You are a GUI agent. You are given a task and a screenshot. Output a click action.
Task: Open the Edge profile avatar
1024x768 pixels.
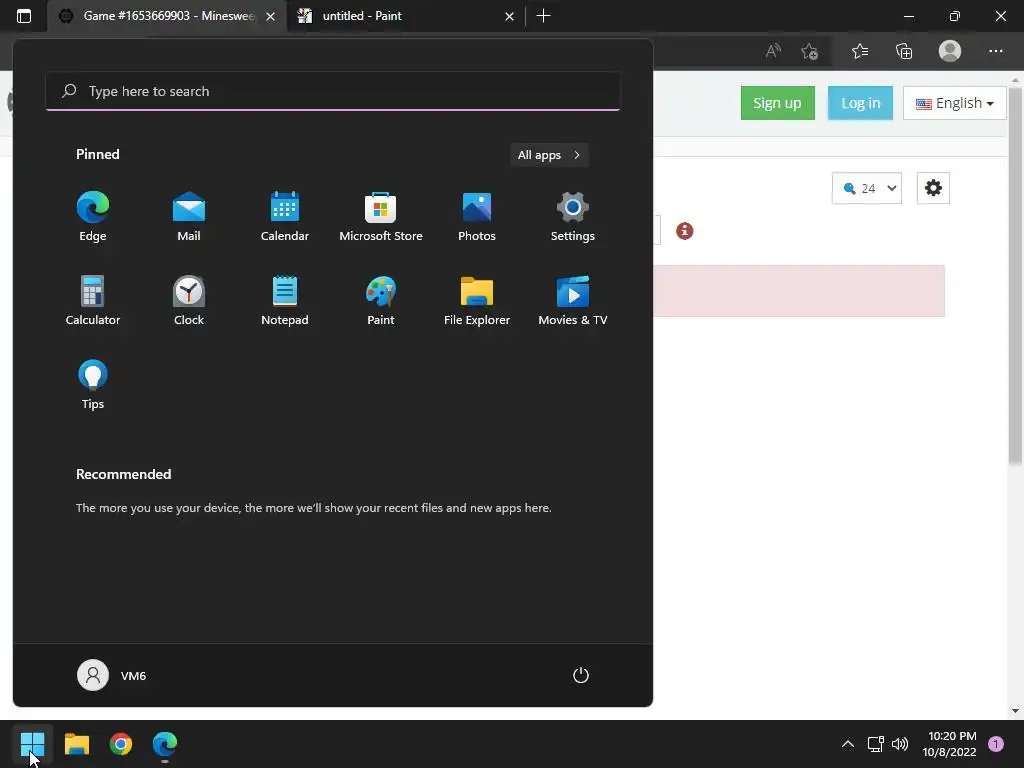[950, 51]
